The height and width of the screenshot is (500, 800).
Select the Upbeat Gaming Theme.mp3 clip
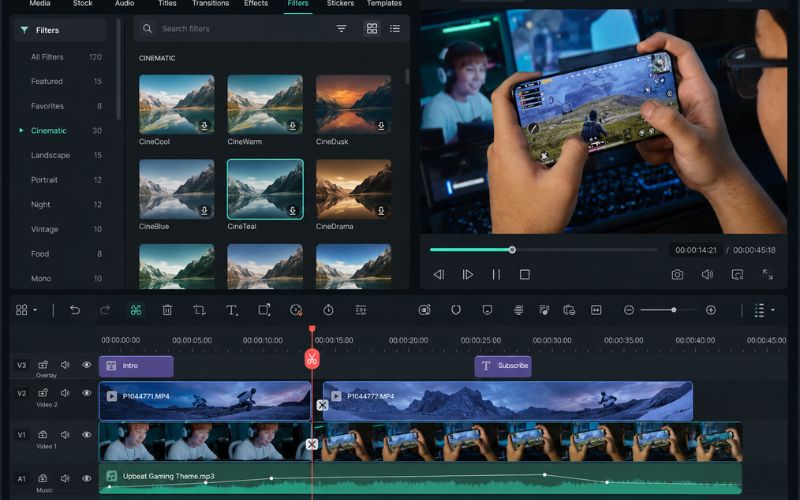click(420, 478)
